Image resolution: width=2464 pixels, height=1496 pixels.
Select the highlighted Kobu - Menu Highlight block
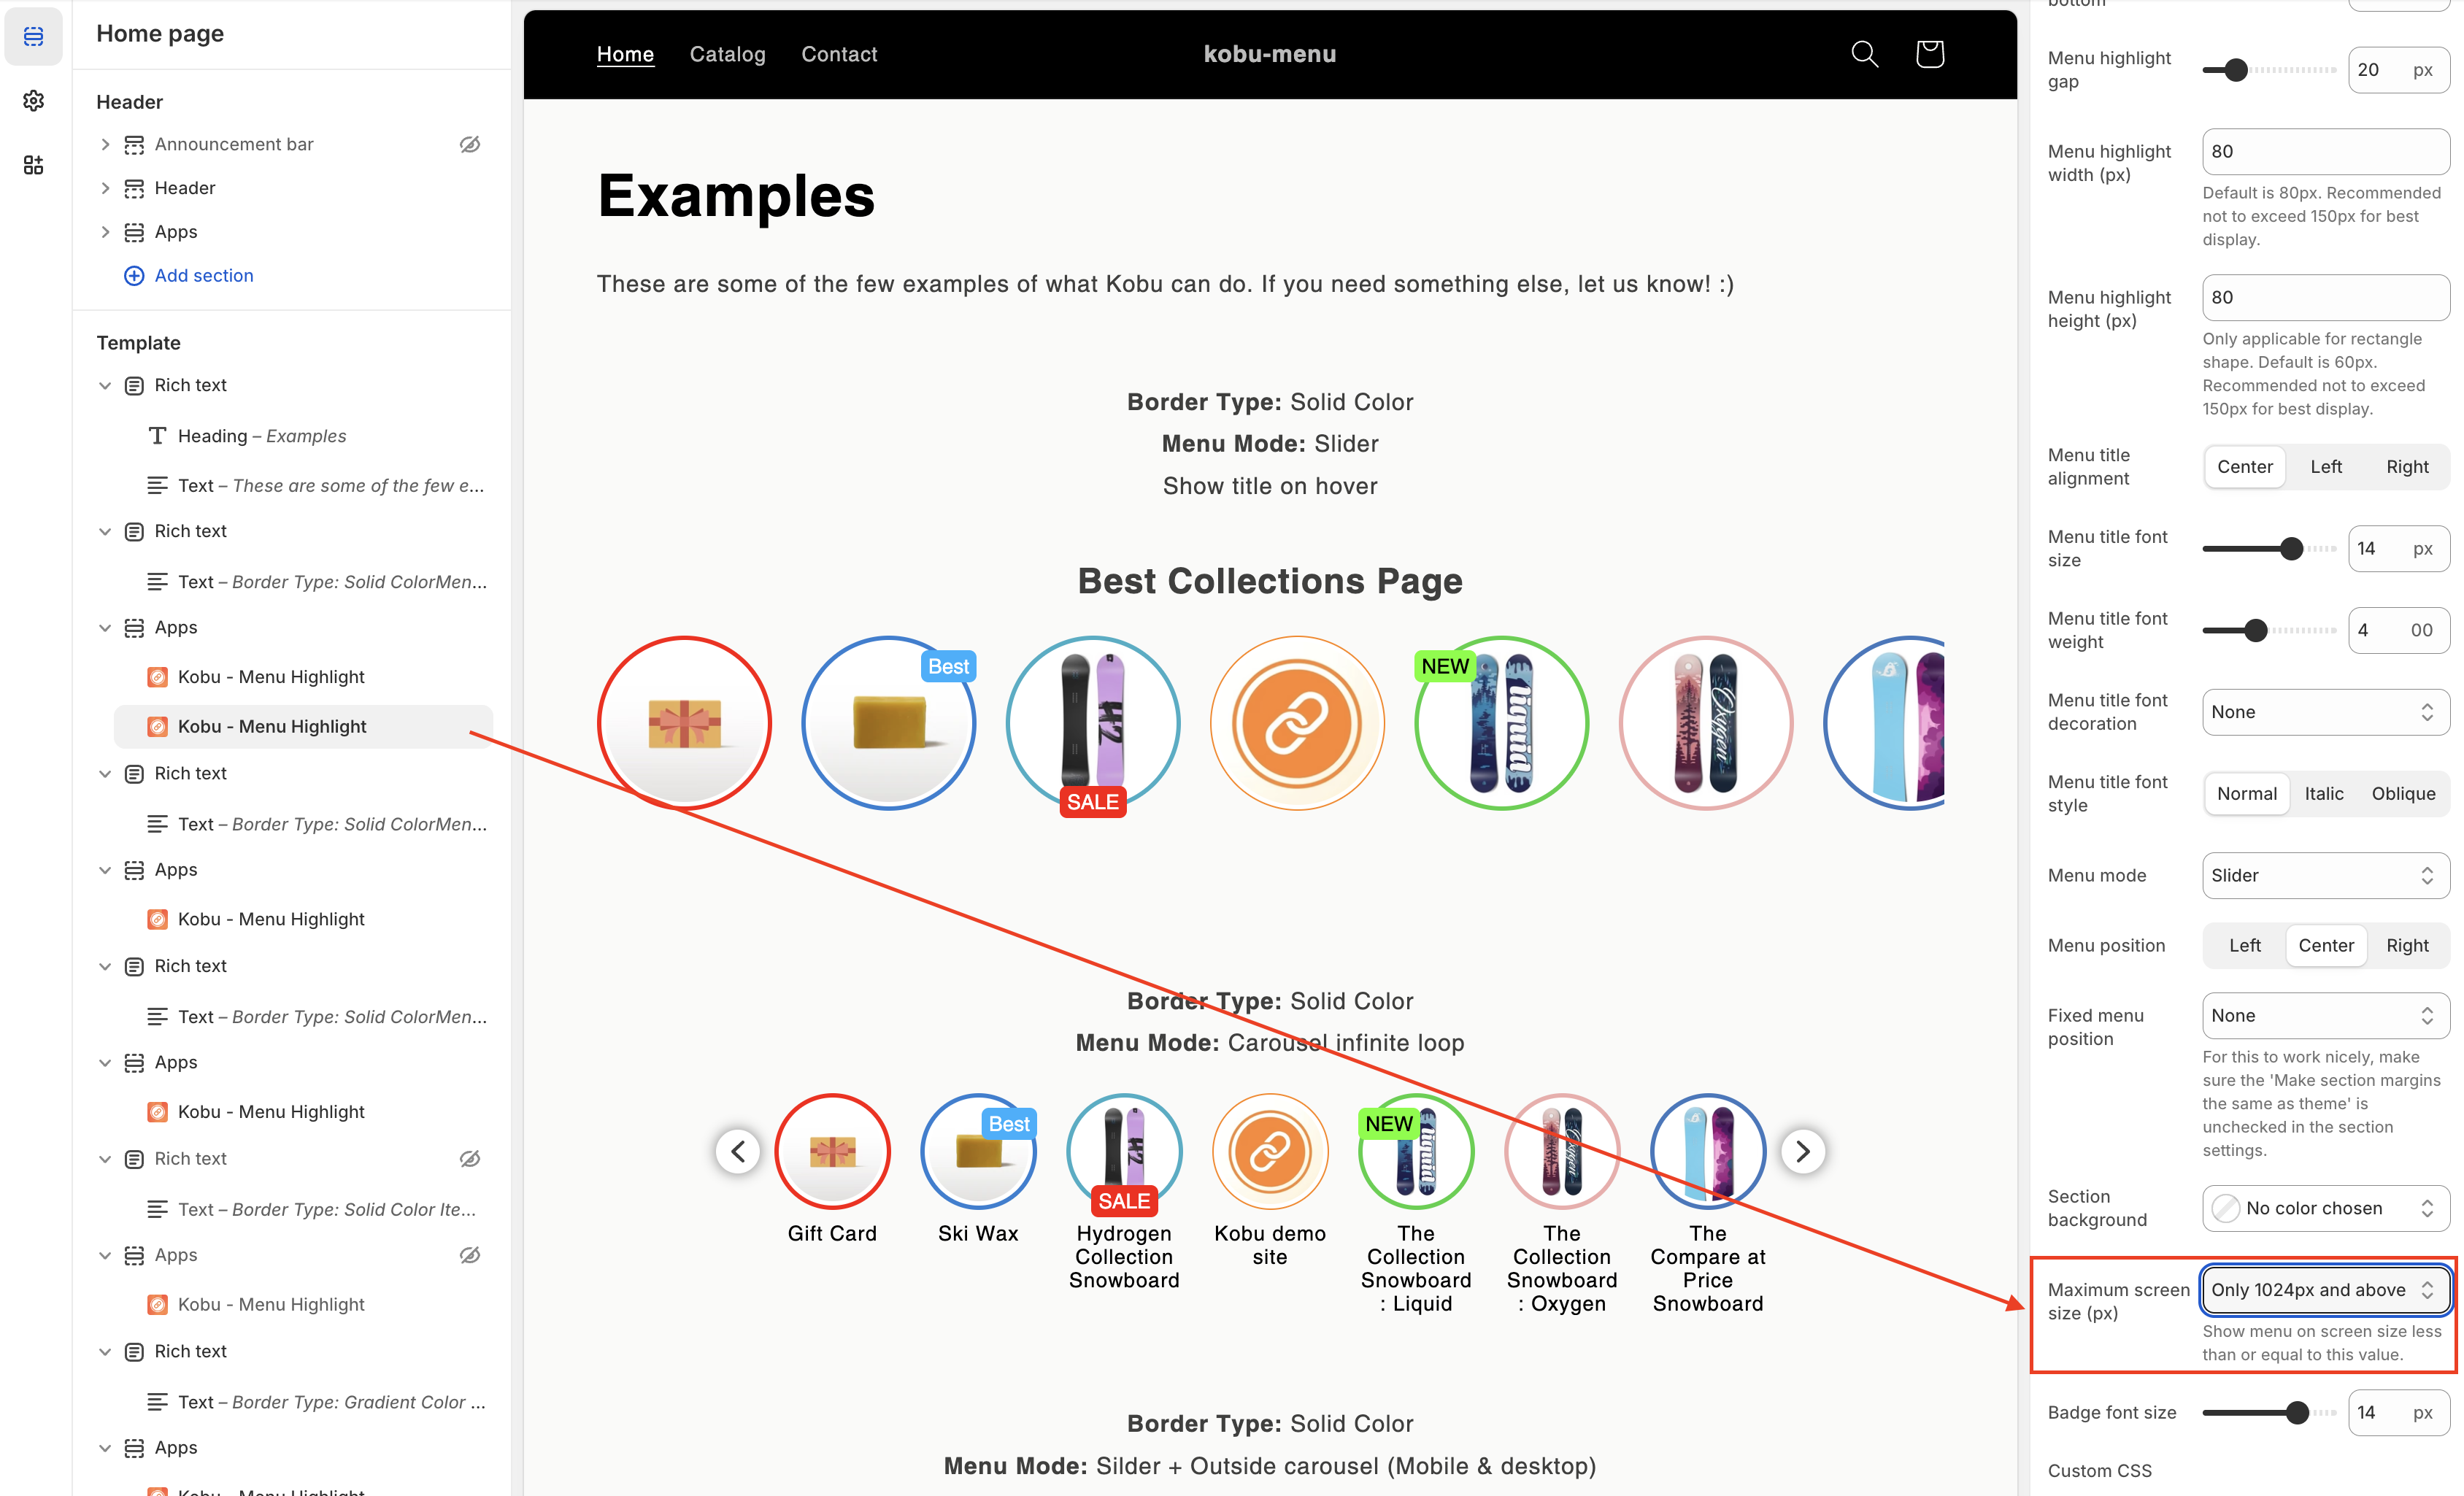272,727
